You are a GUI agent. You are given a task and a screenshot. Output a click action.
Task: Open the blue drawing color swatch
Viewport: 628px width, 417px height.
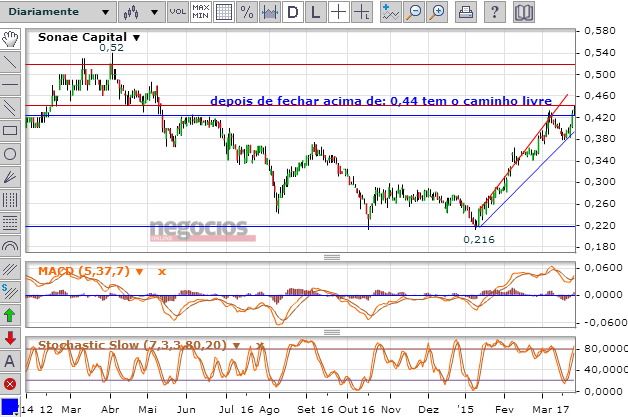[9, 407]
